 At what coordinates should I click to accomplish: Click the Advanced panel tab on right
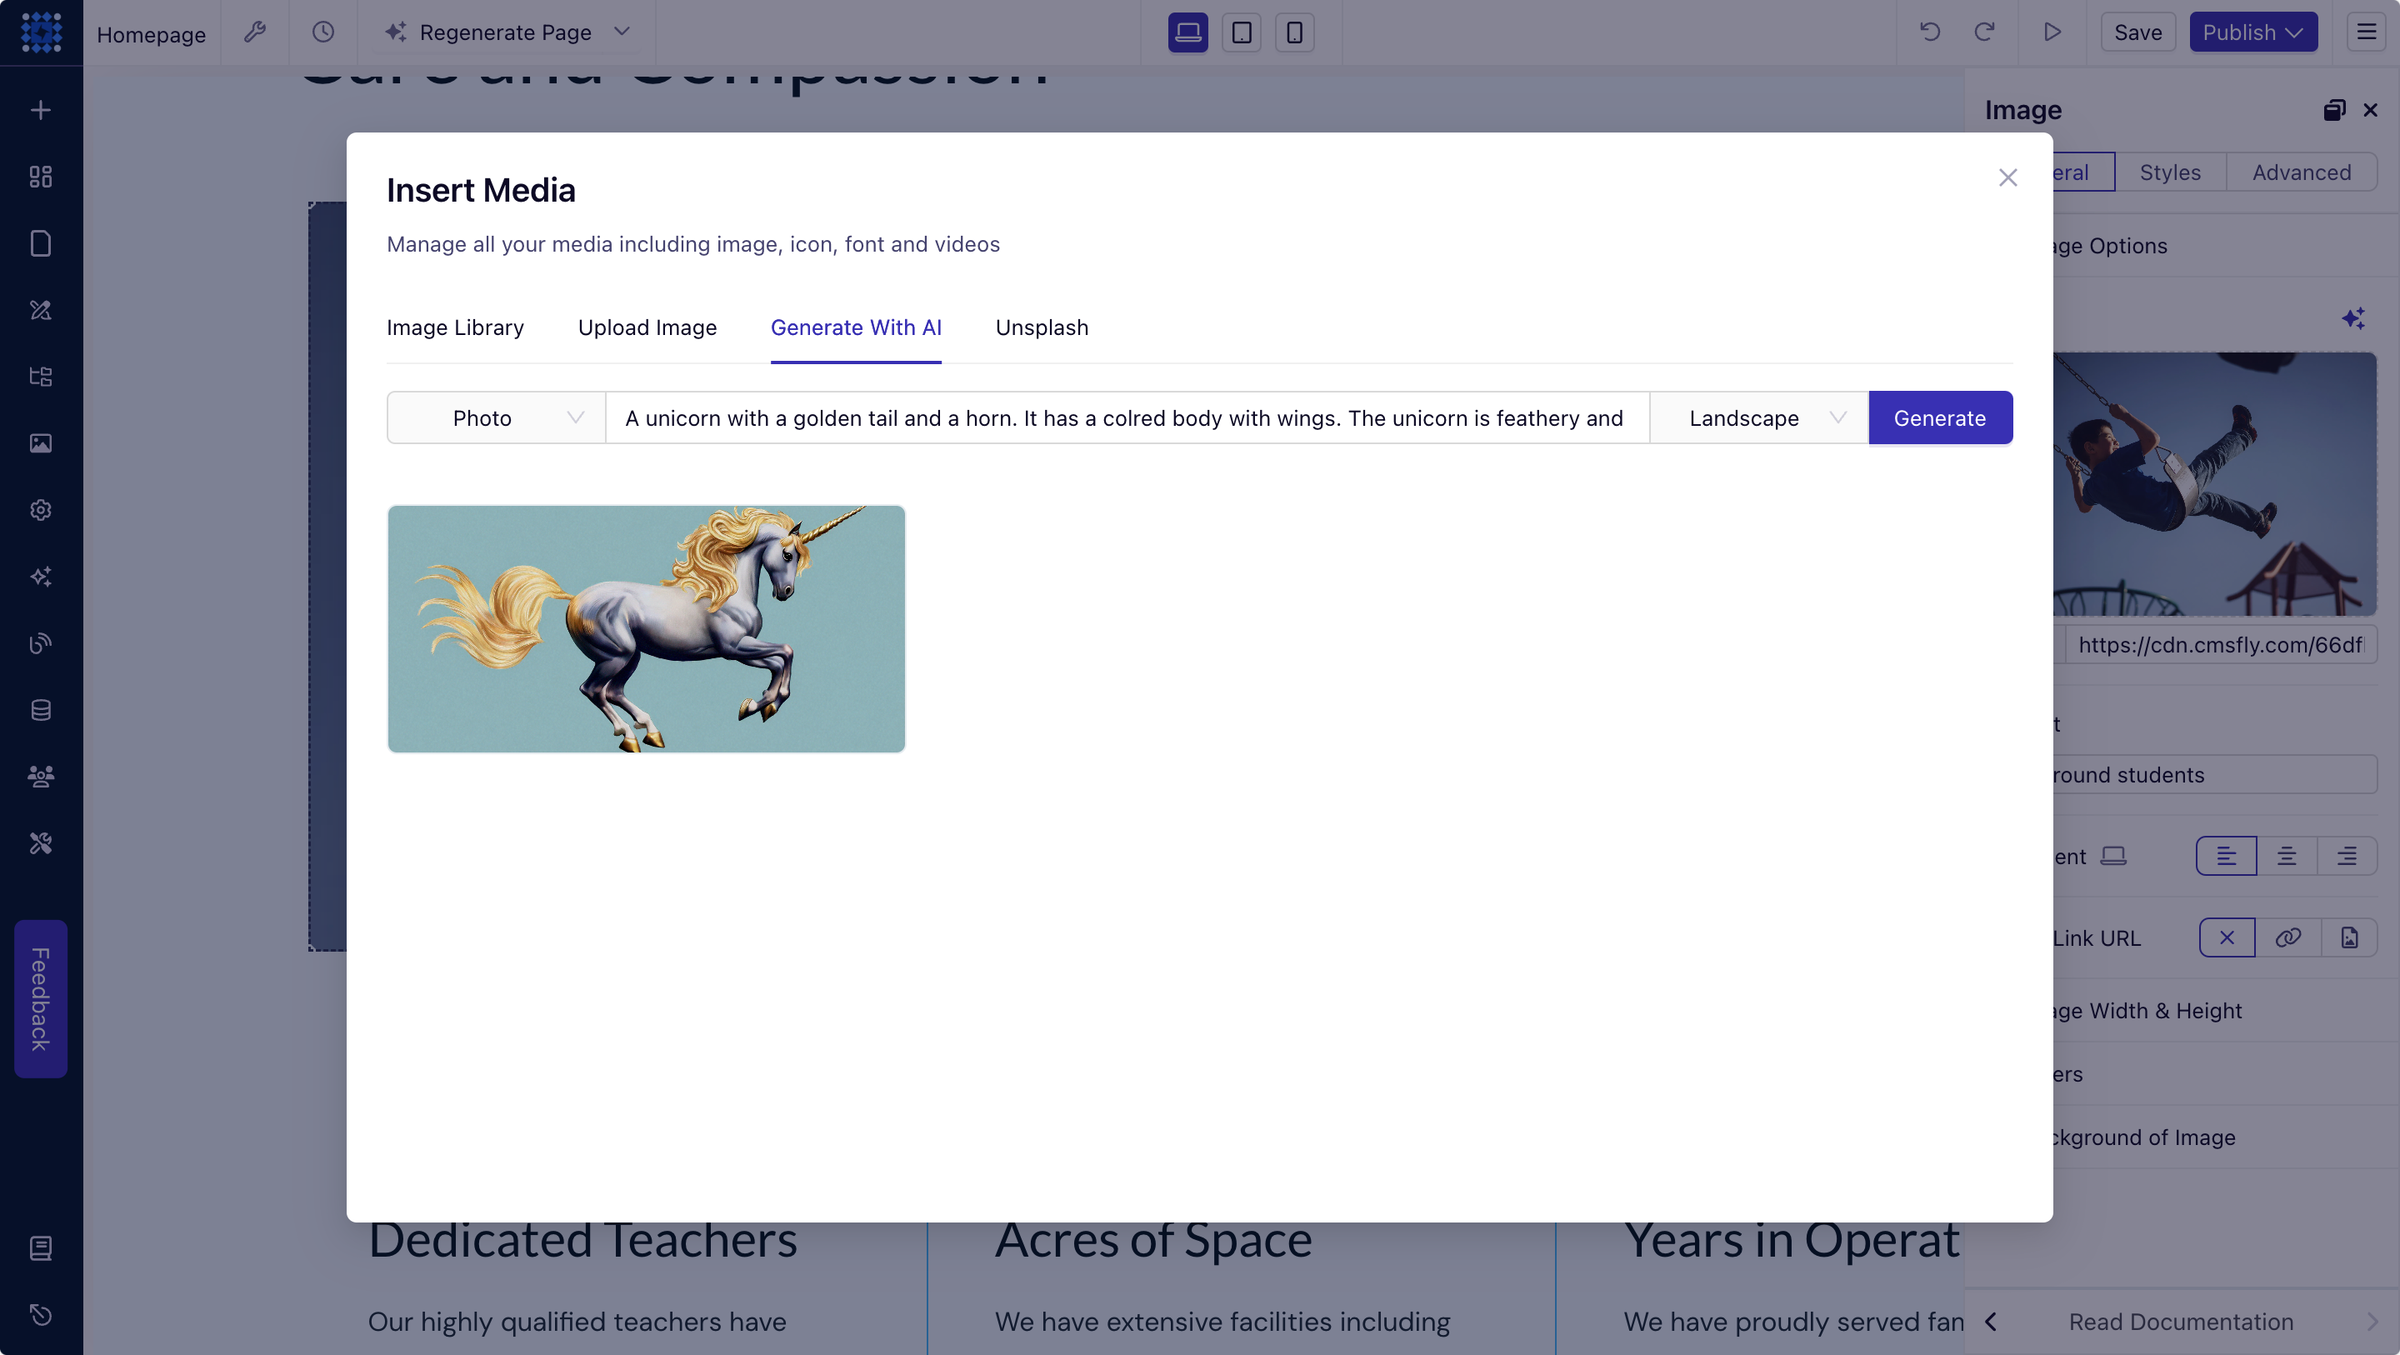pos(2301,170)
